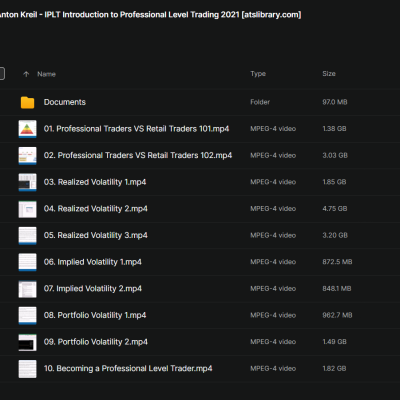Viewport: 400px width, 400px height.
Task: Open 03. Realized Volatility 1.mp4
Action: [95, 182]
